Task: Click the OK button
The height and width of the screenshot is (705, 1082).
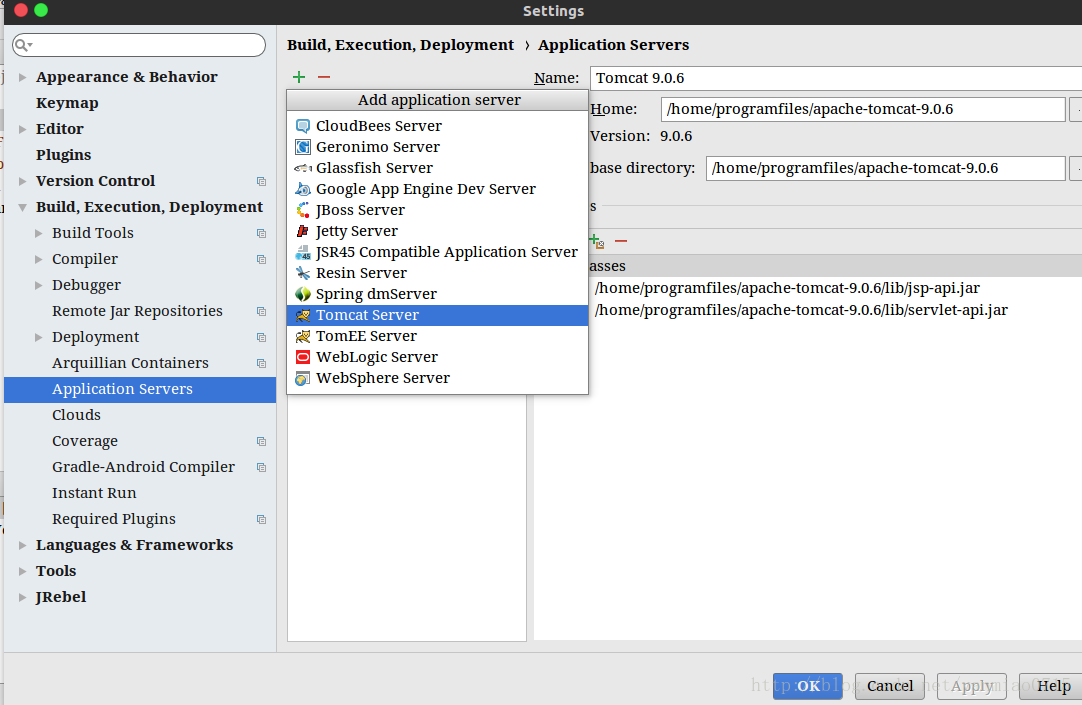Action: pos(807,686)
